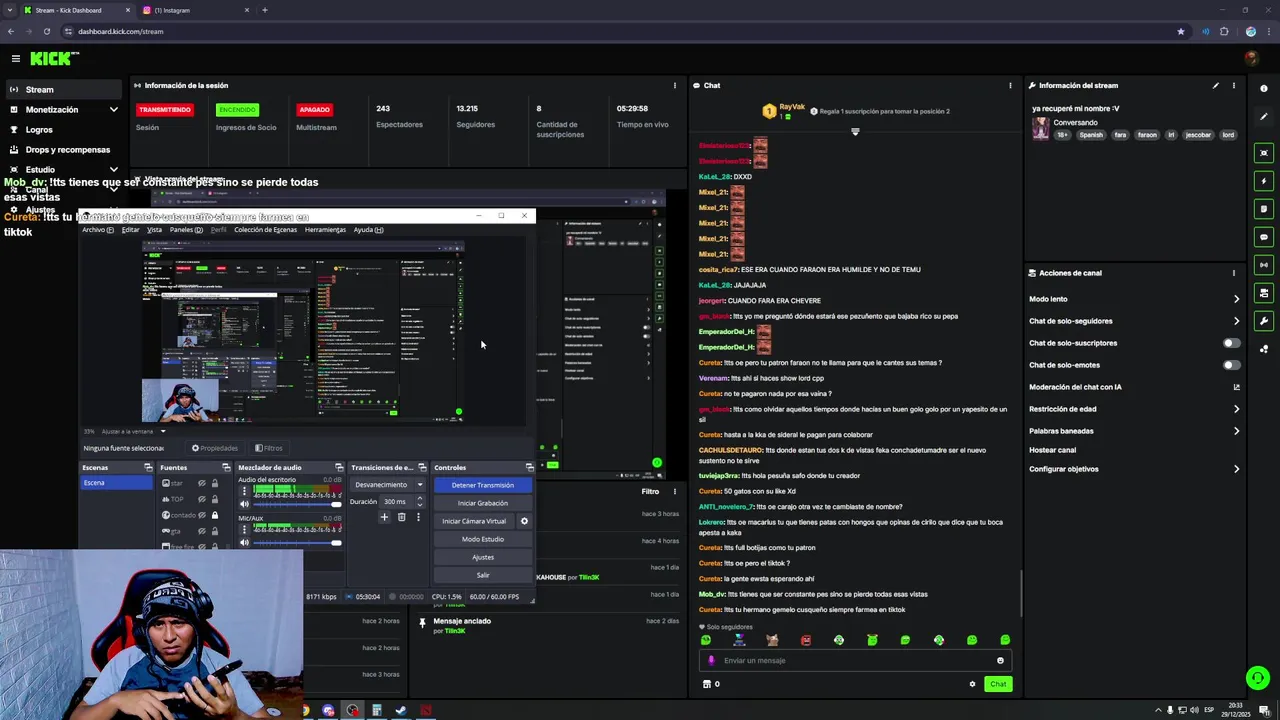Open the Stream sidebar page
This screenshot has width=1280, height=720.
click(x=64, y=89)
